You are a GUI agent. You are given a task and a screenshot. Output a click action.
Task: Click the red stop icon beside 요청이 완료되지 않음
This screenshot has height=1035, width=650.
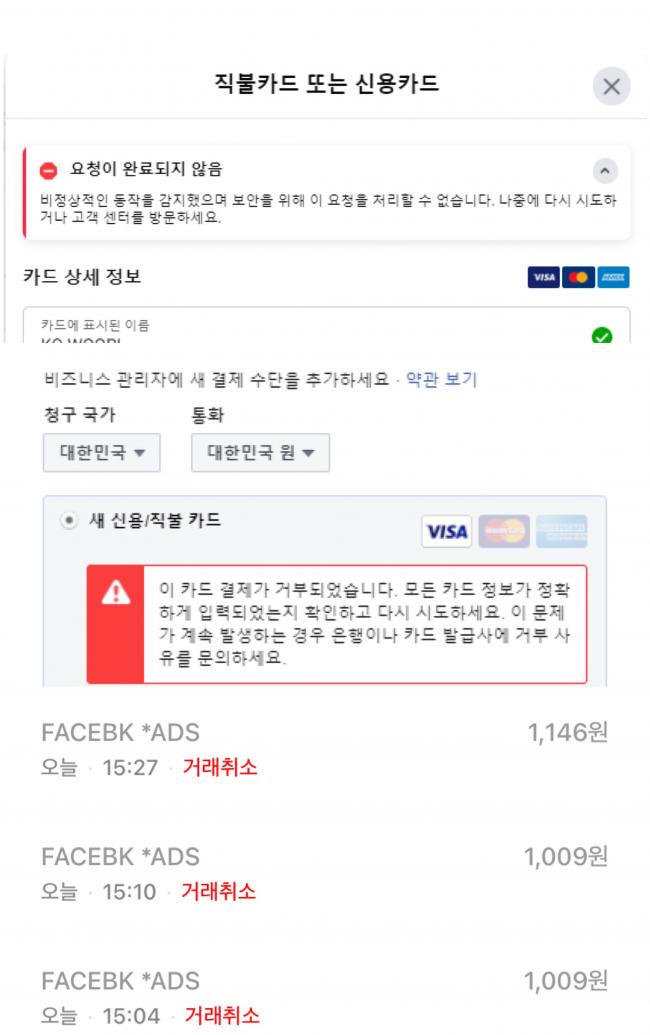click(48, 171)
